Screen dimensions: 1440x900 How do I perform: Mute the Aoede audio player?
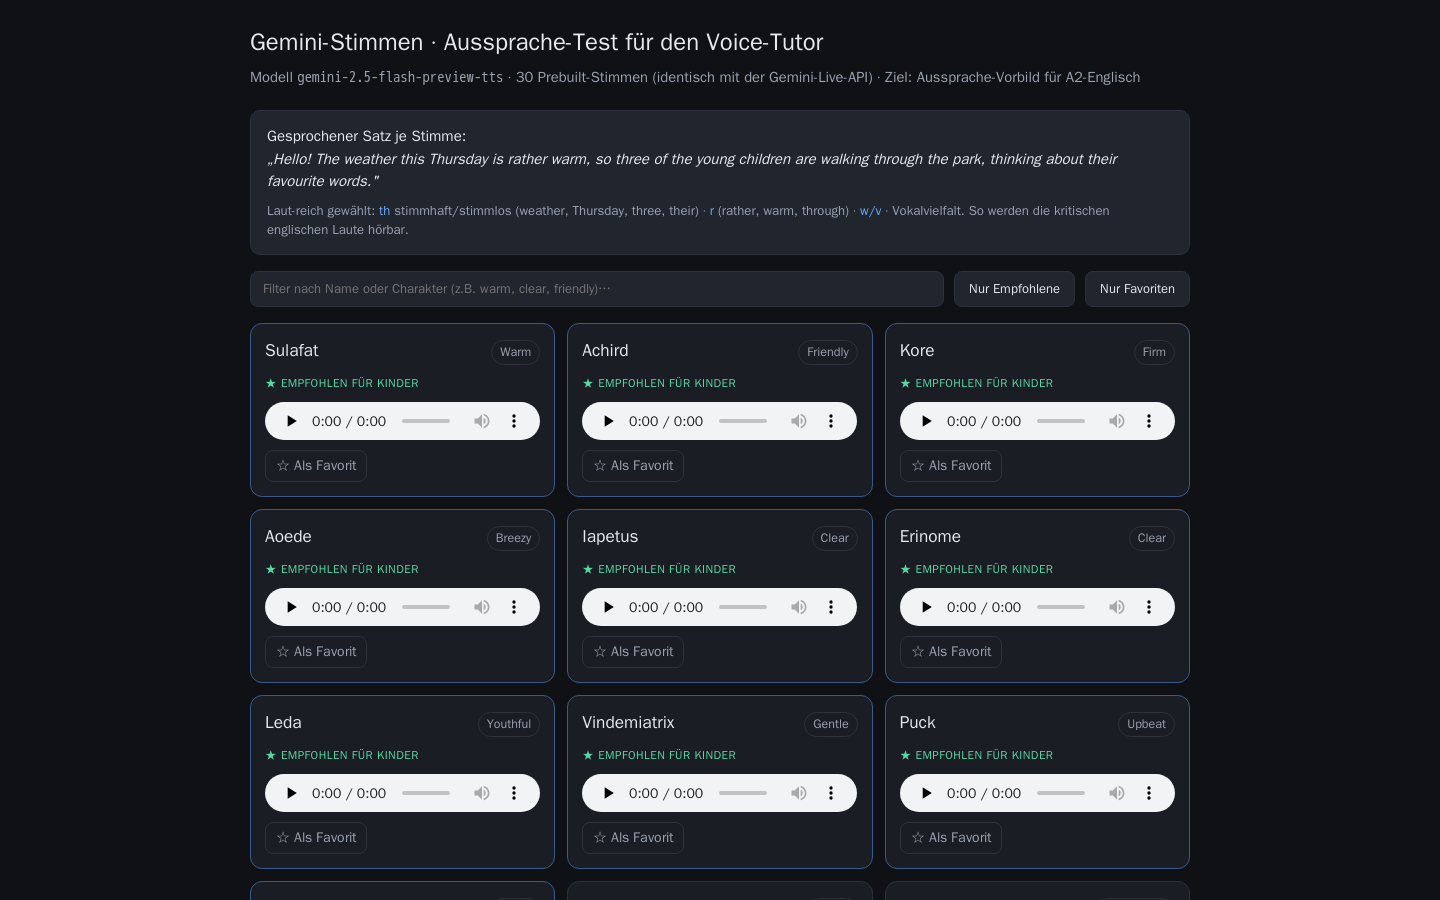[482, 607]
